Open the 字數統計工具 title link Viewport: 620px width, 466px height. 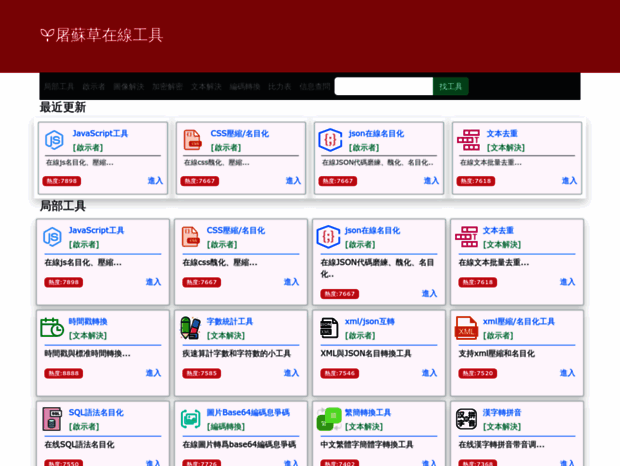tap(230, 321)
